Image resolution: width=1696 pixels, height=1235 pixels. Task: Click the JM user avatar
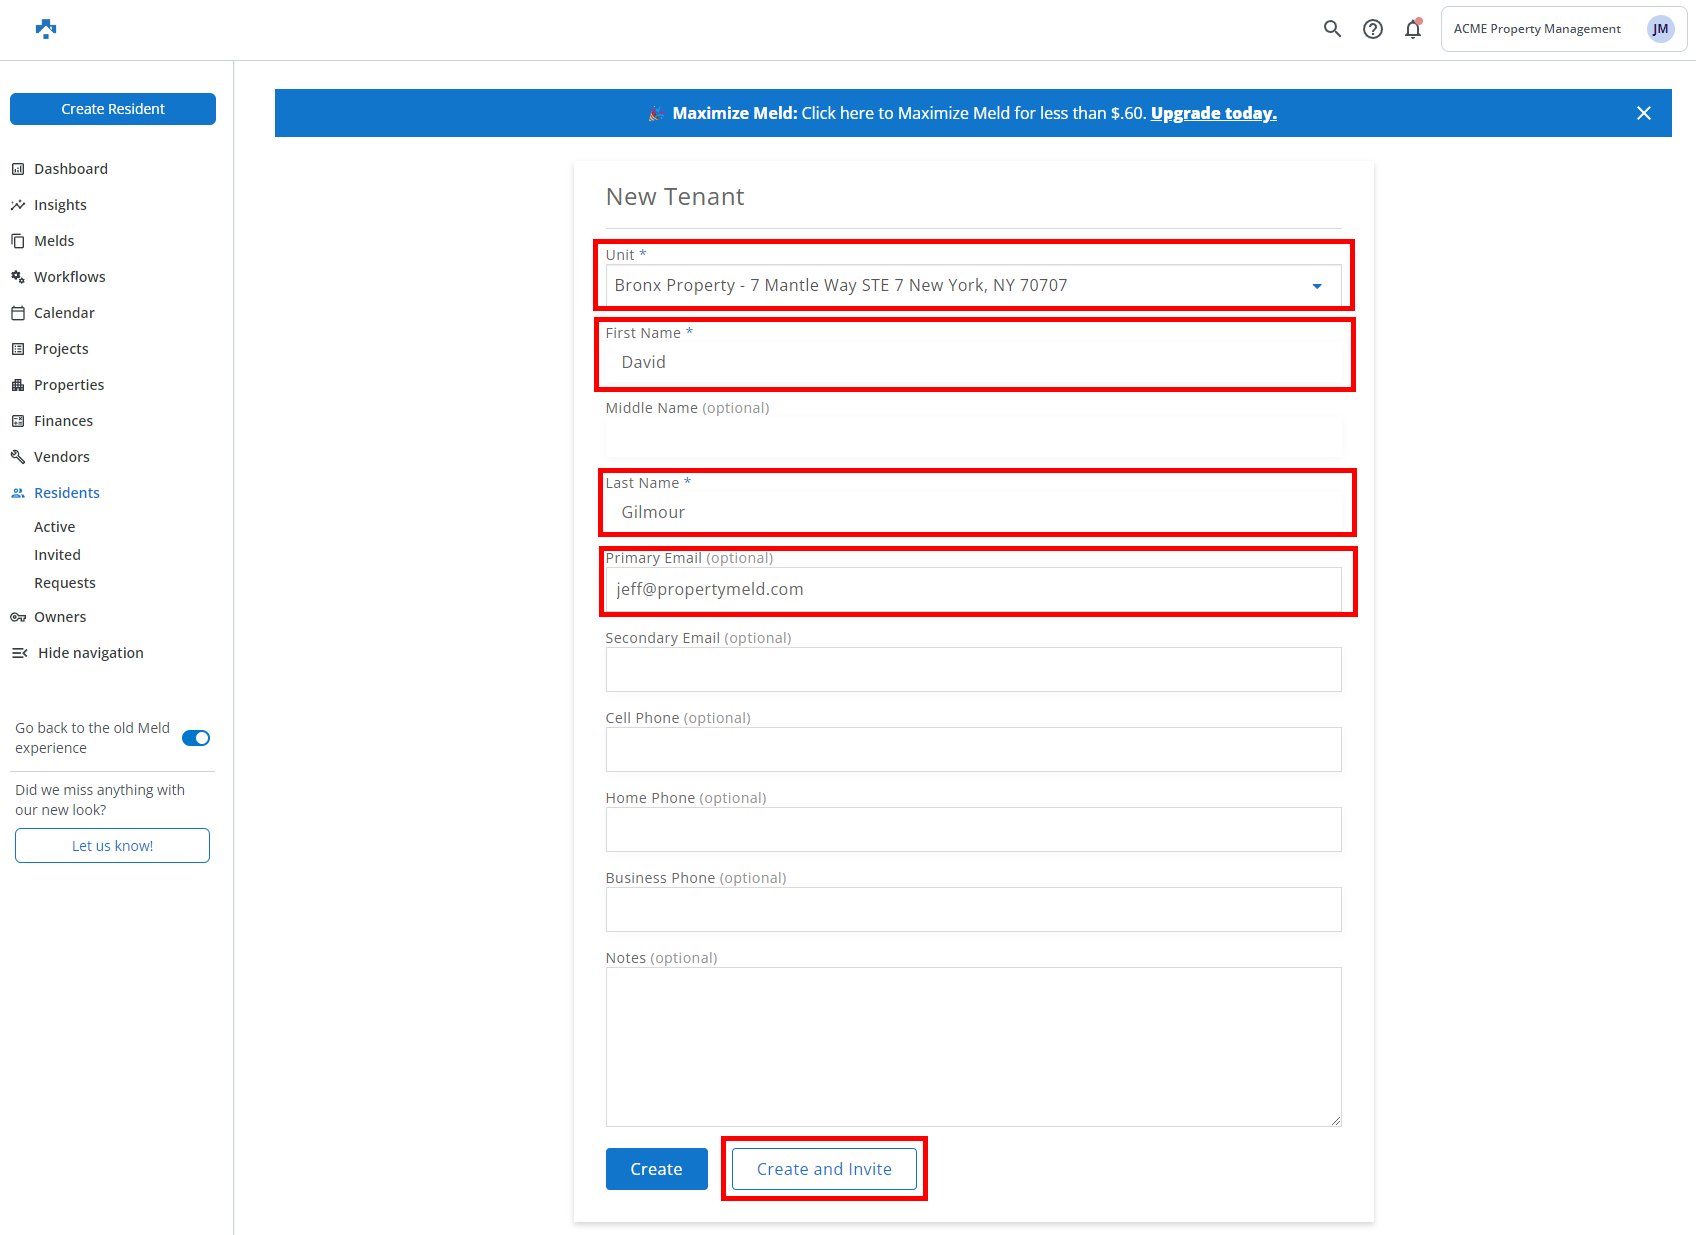[1660, 29]
